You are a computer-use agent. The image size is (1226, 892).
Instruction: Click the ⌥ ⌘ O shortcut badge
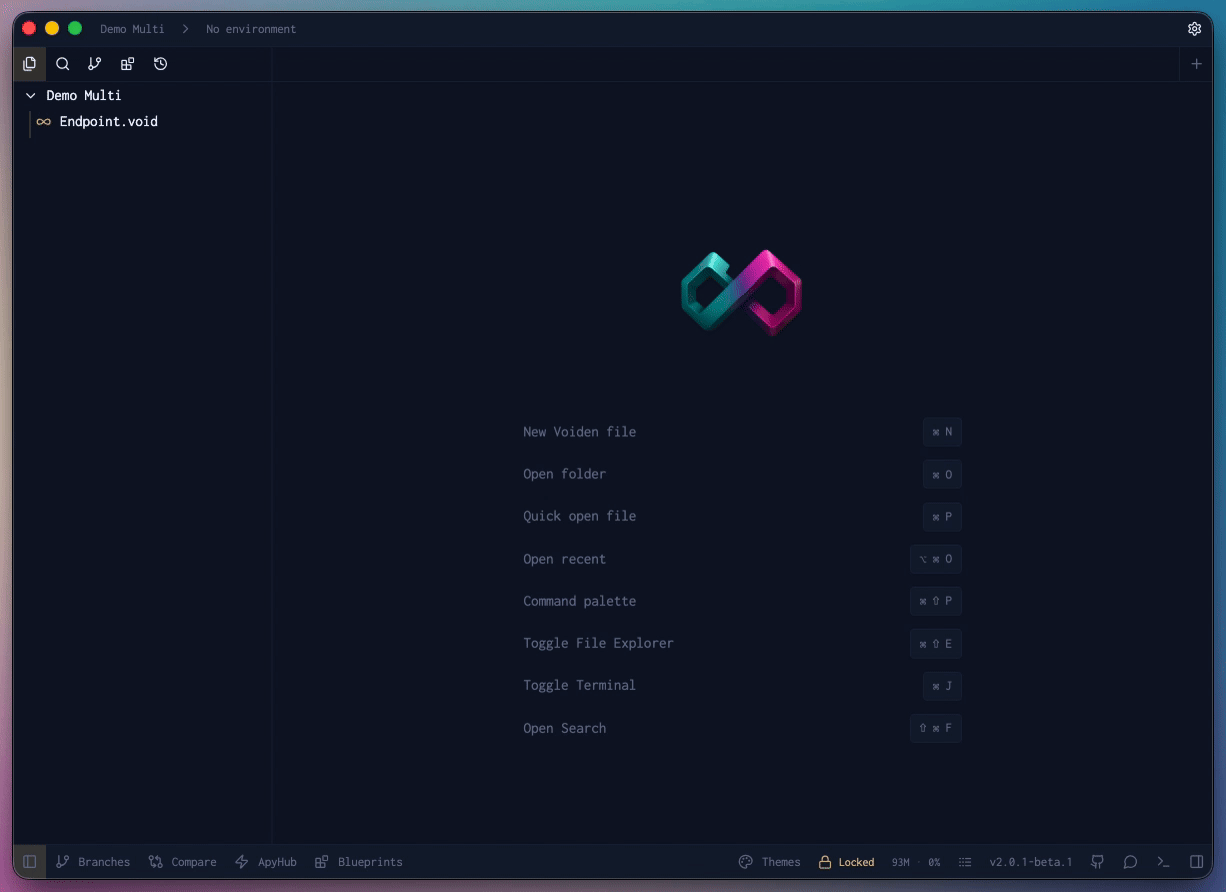tap(936, 559)
